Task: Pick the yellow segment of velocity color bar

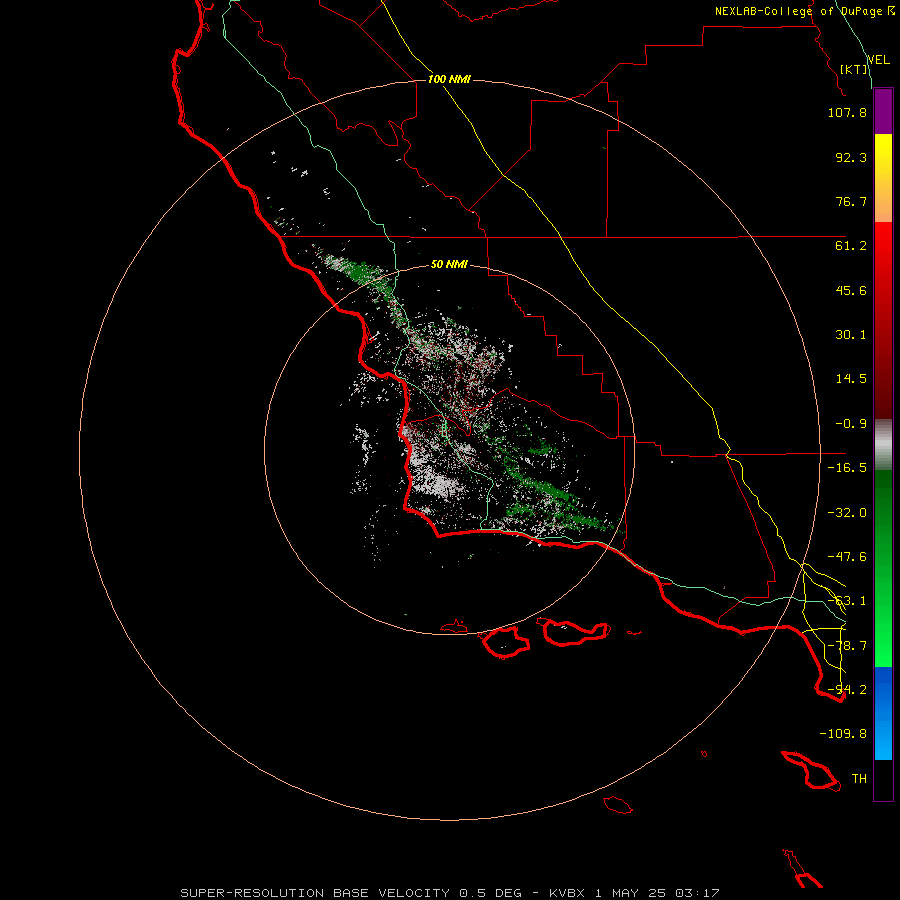Action: click(x=883, y=178)
